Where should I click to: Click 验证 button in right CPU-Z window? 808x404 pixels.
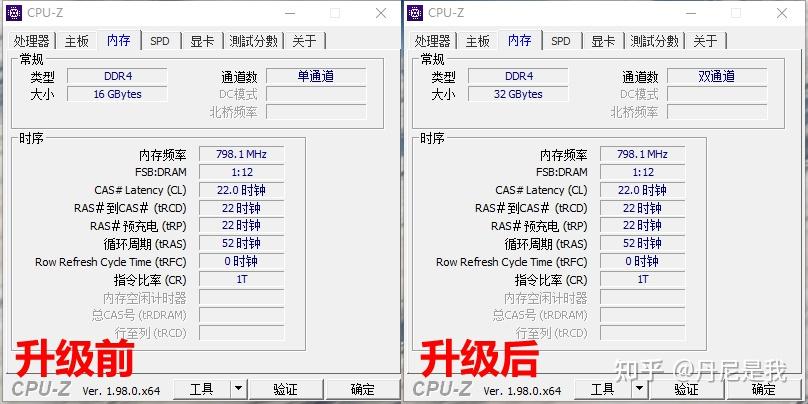click(x=686, y=389)
